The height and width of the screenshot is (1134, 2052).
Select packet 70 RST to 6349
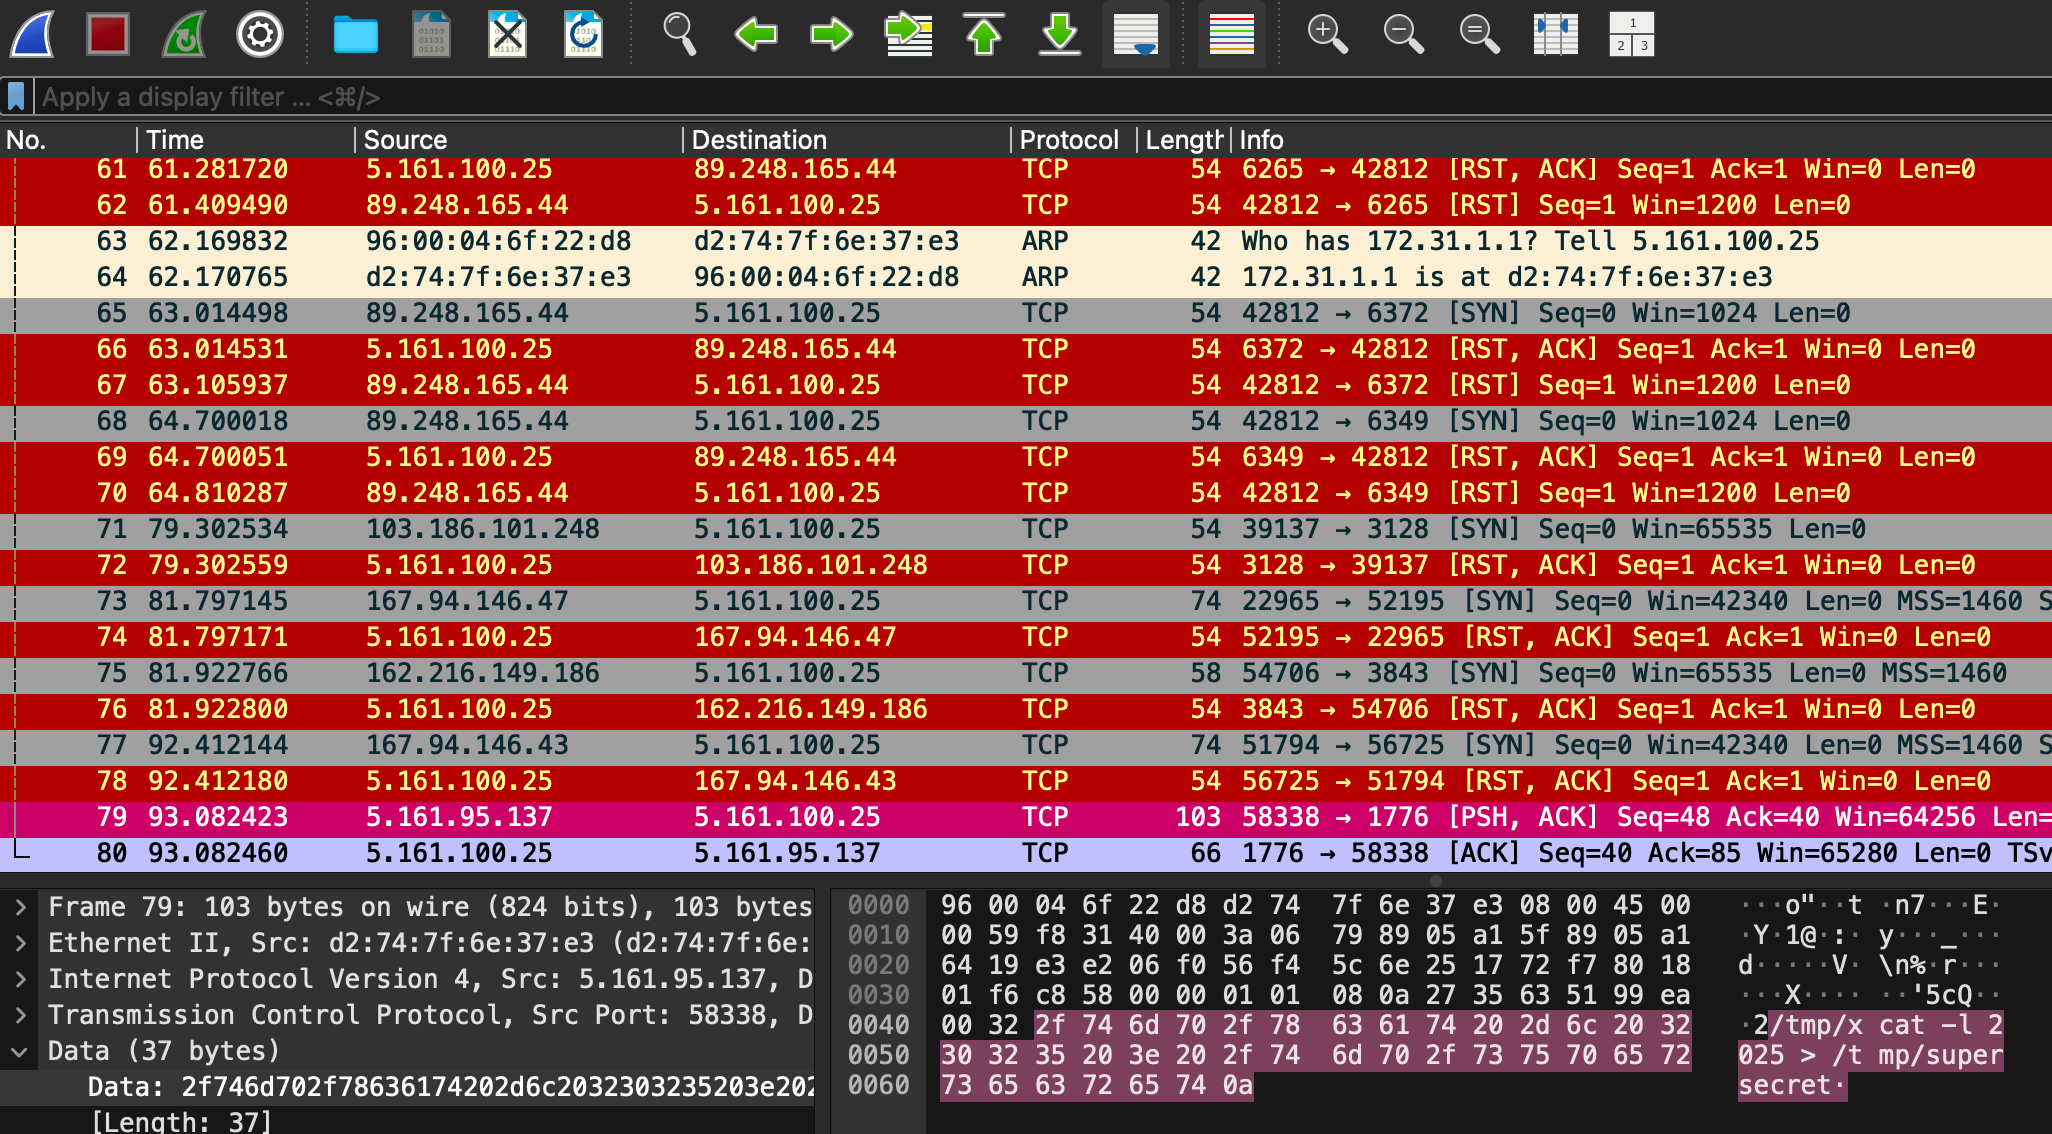pos(1026,493)
